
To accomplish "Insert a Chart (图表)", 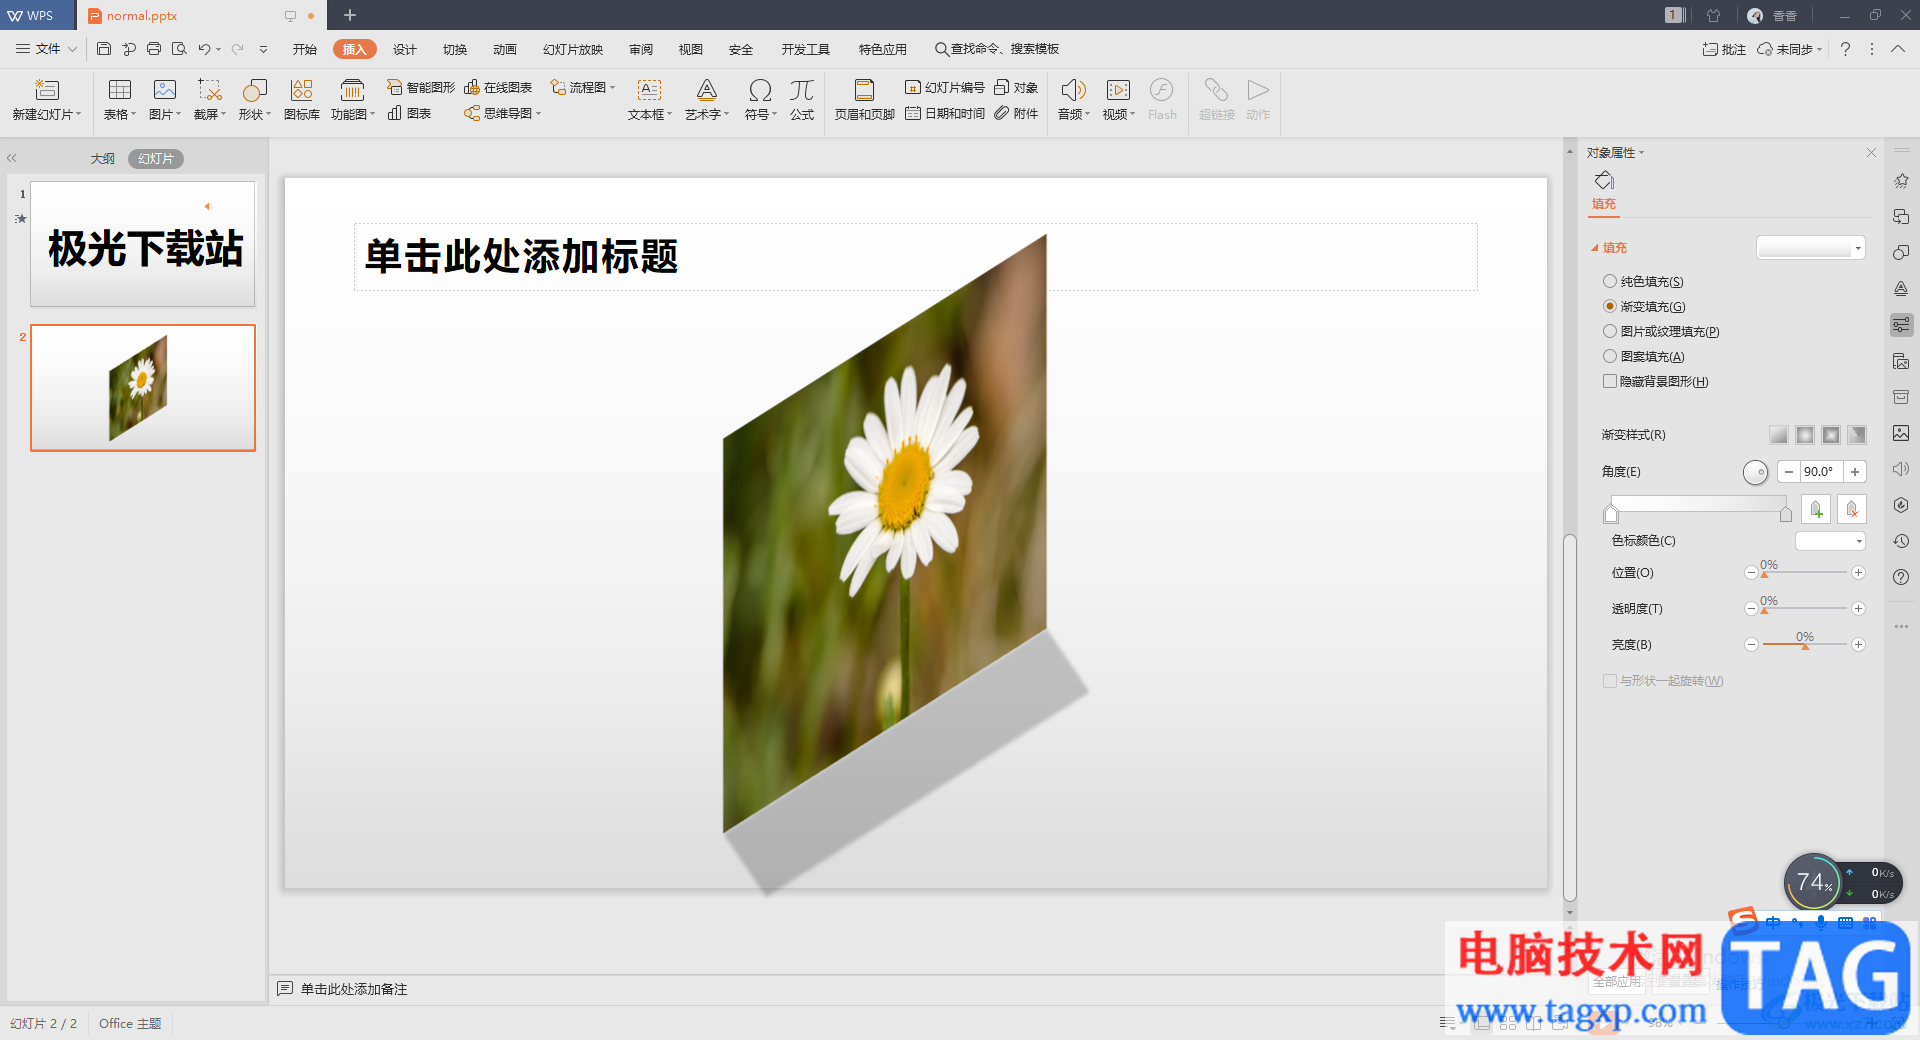I will click(409, 113).
